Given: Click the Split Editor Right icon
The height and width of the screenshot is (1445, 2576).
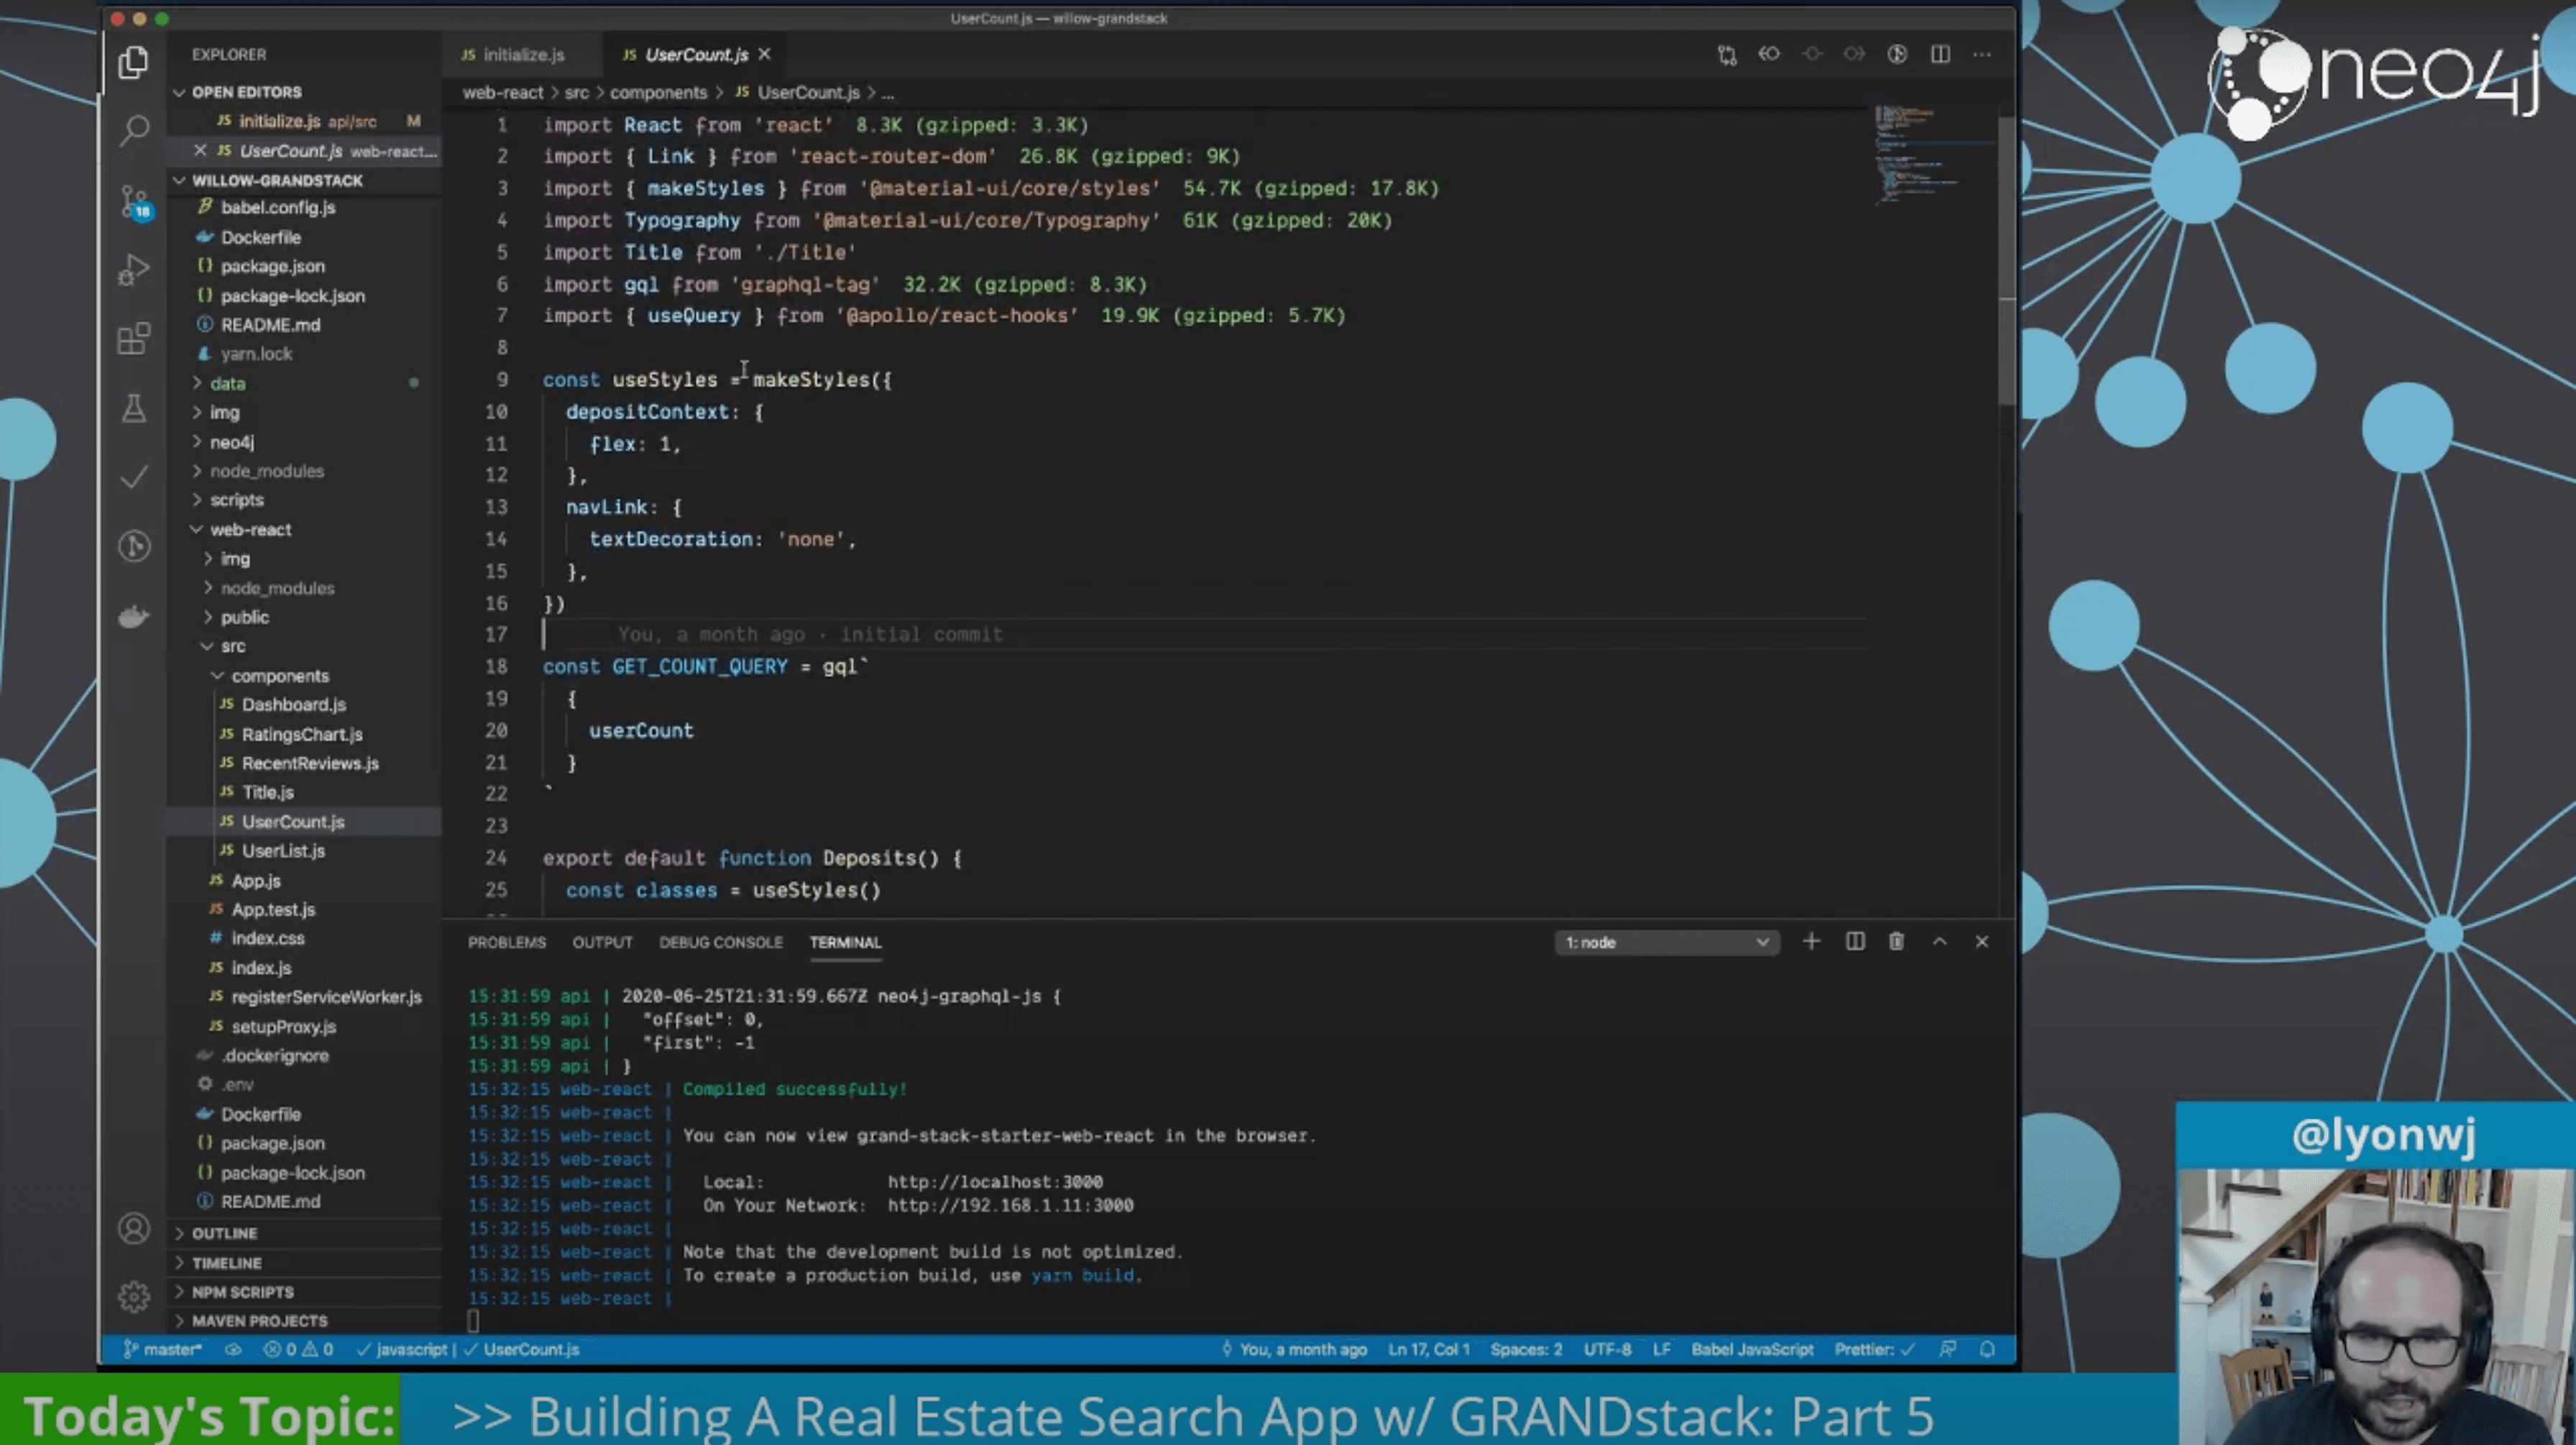Looking at the screenshot, I should click(1939, 54).
